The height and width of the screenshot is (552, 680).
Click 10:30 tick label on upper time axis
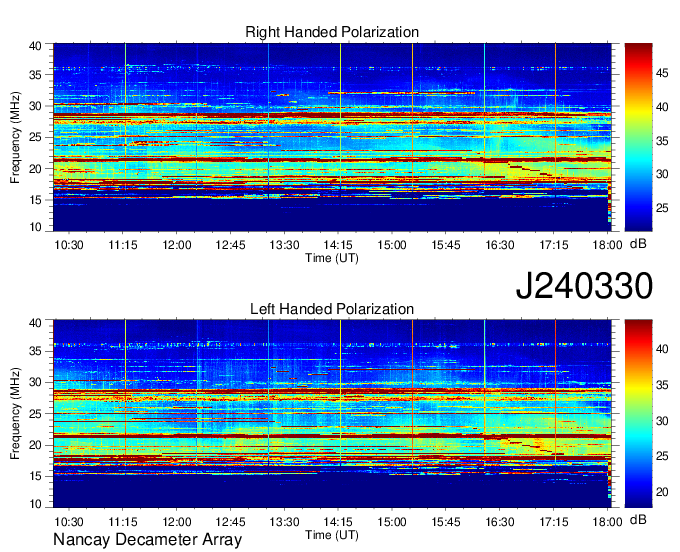(x=69, y=245)
